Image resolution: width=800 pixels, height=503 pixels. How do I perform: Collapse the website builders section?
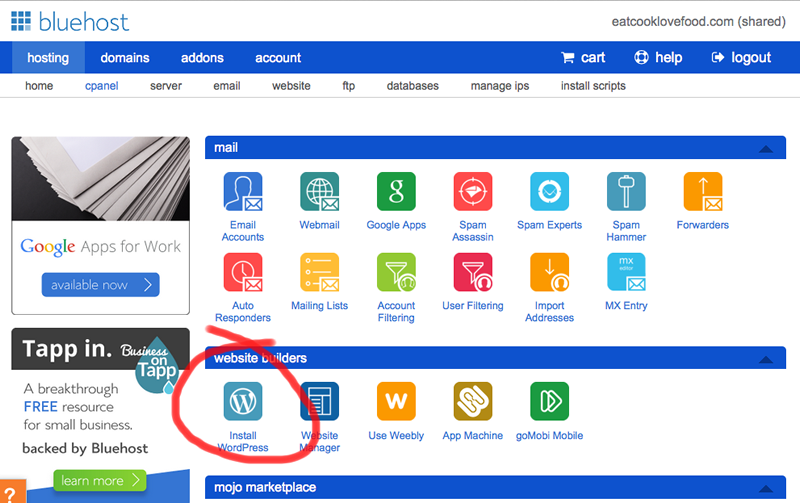pos(765,360)
